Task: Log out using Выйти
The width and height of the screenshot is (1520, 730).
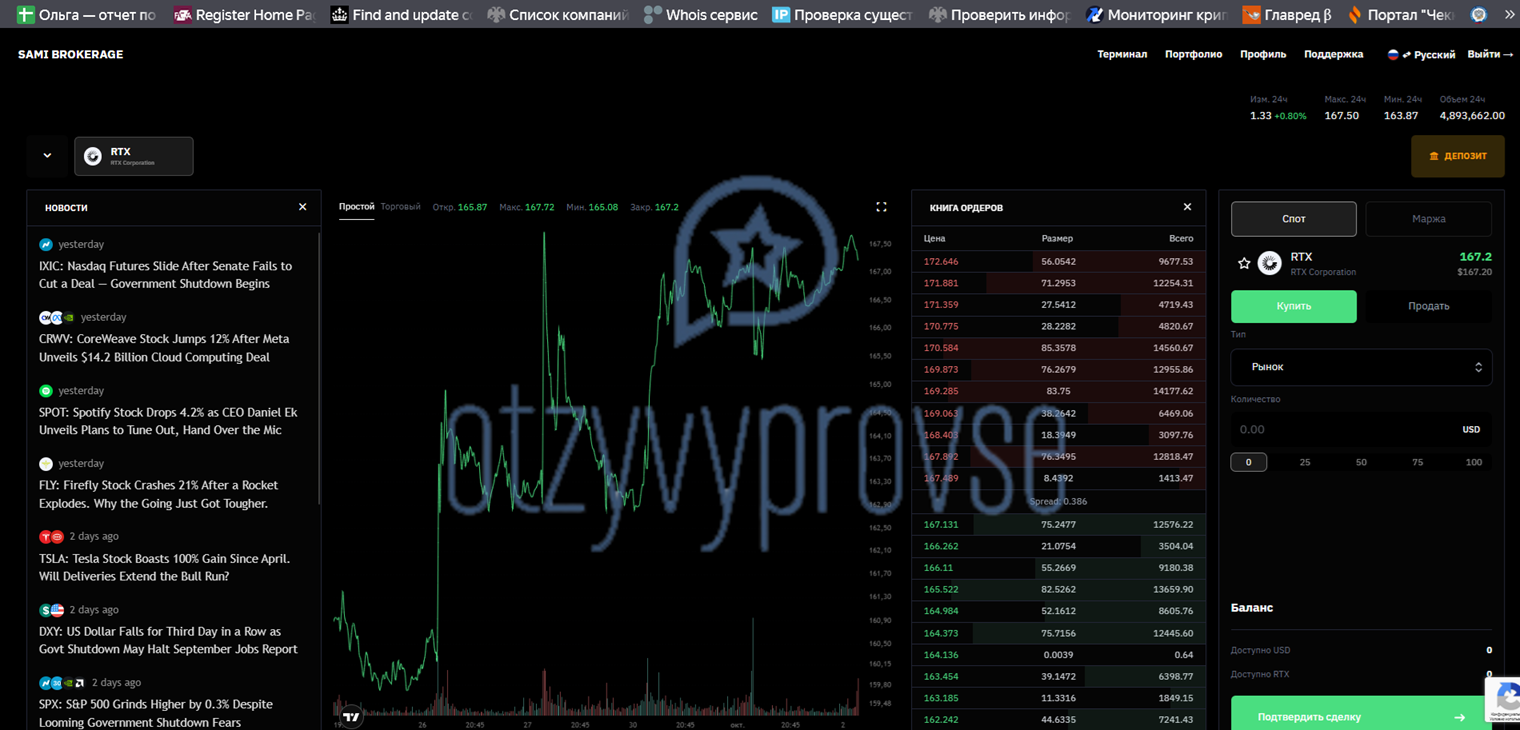Action: [x=1490, y=54]
